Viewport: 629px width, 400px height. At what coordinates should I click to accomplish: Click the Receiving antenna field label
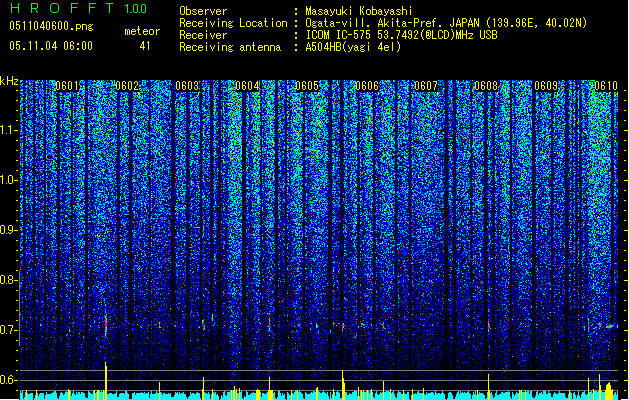tap(230, 47)
